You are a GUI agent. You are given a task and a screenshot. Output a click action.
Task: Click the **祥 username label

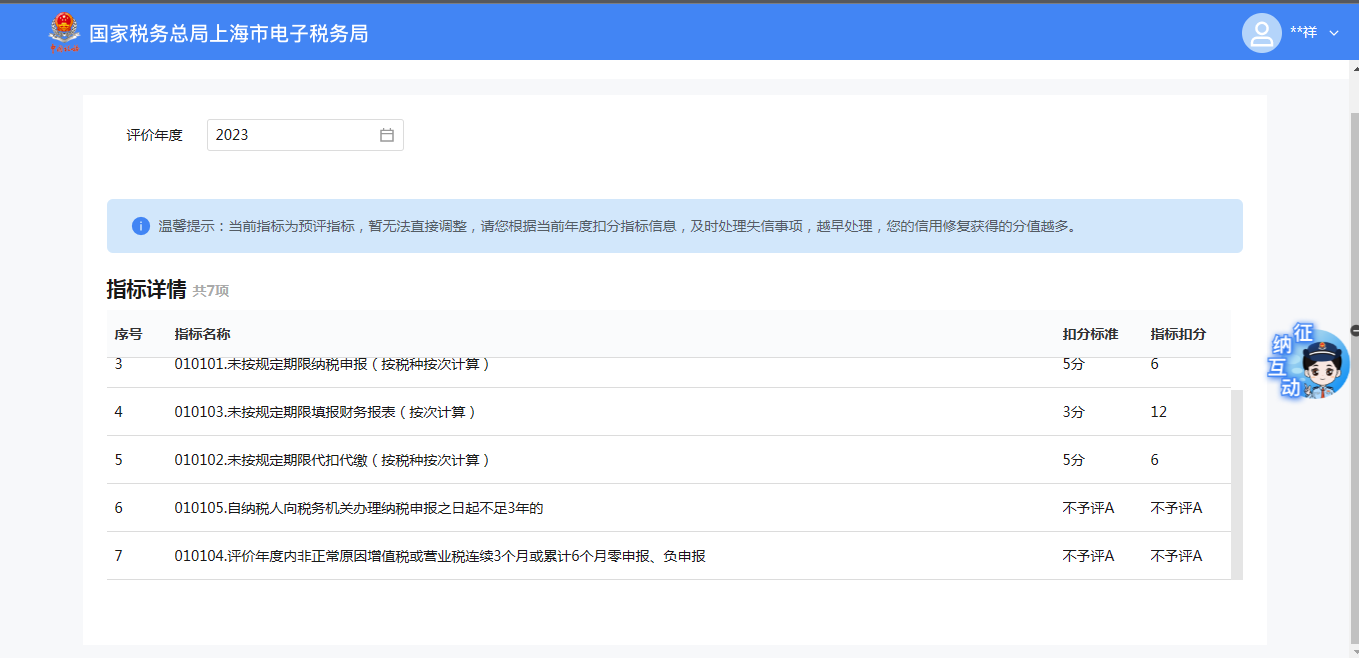coord(1303,33)
